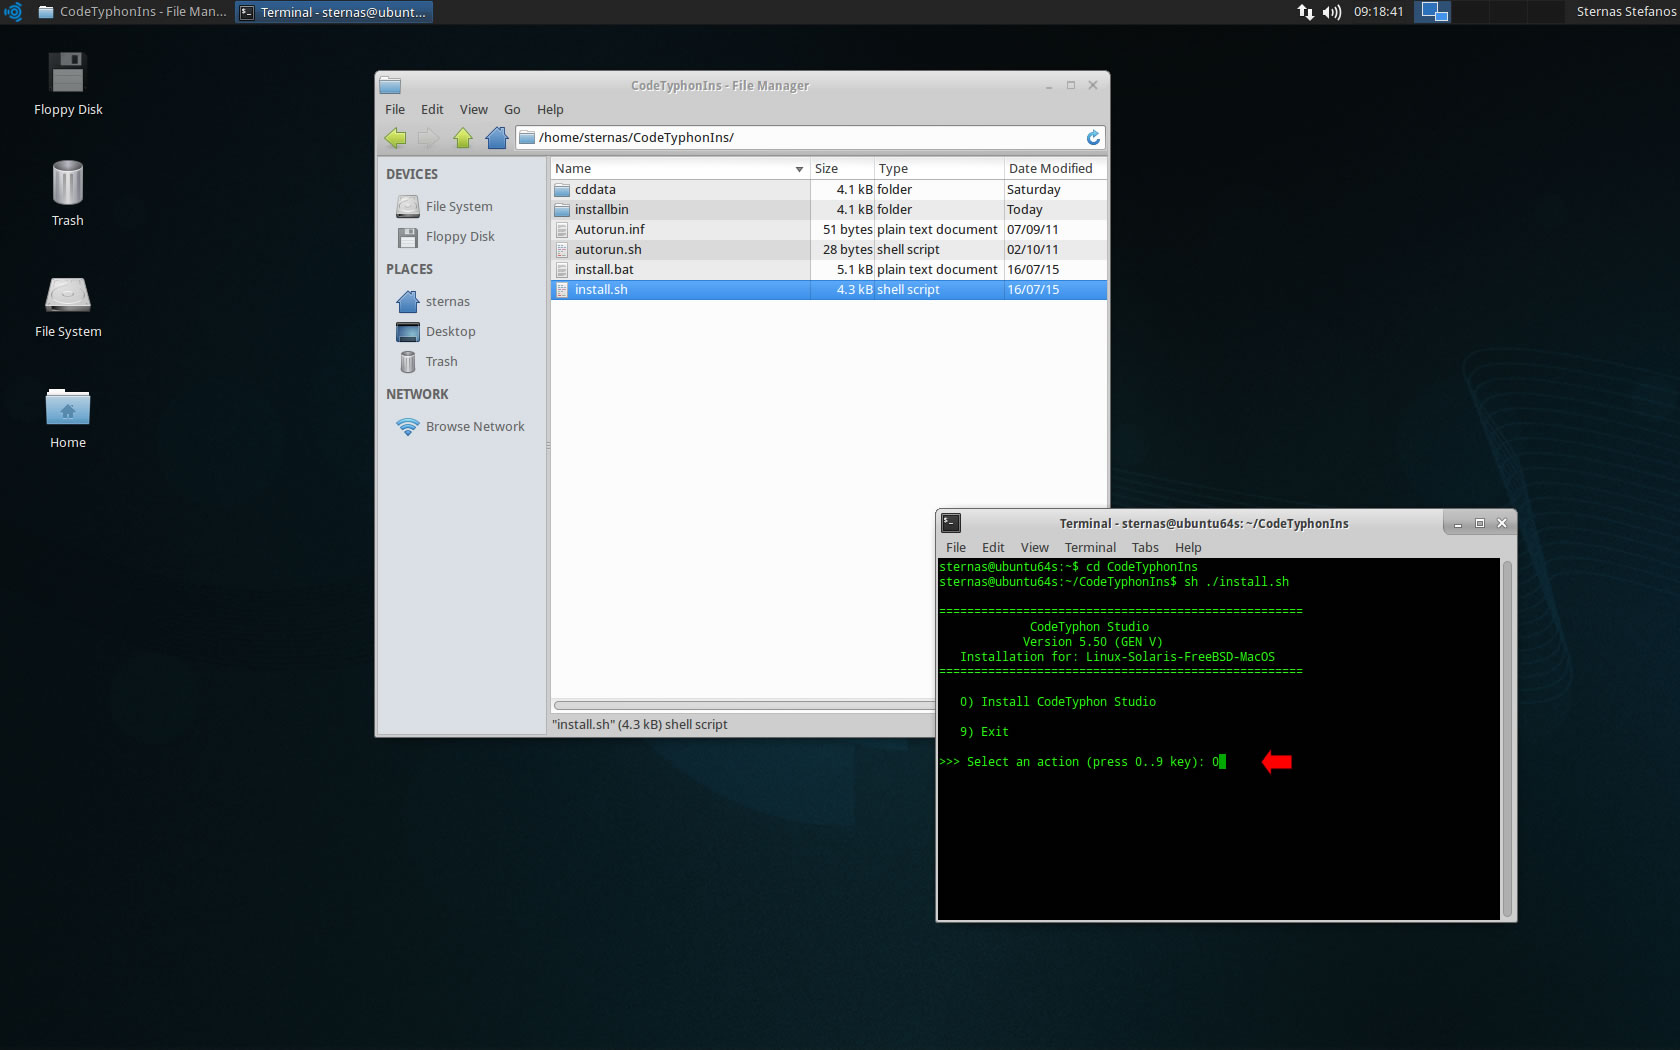Click '51 bytes' size of Autorun.inf
The width and height of the screenshot is (1680, 1050).
coord(847,230)
